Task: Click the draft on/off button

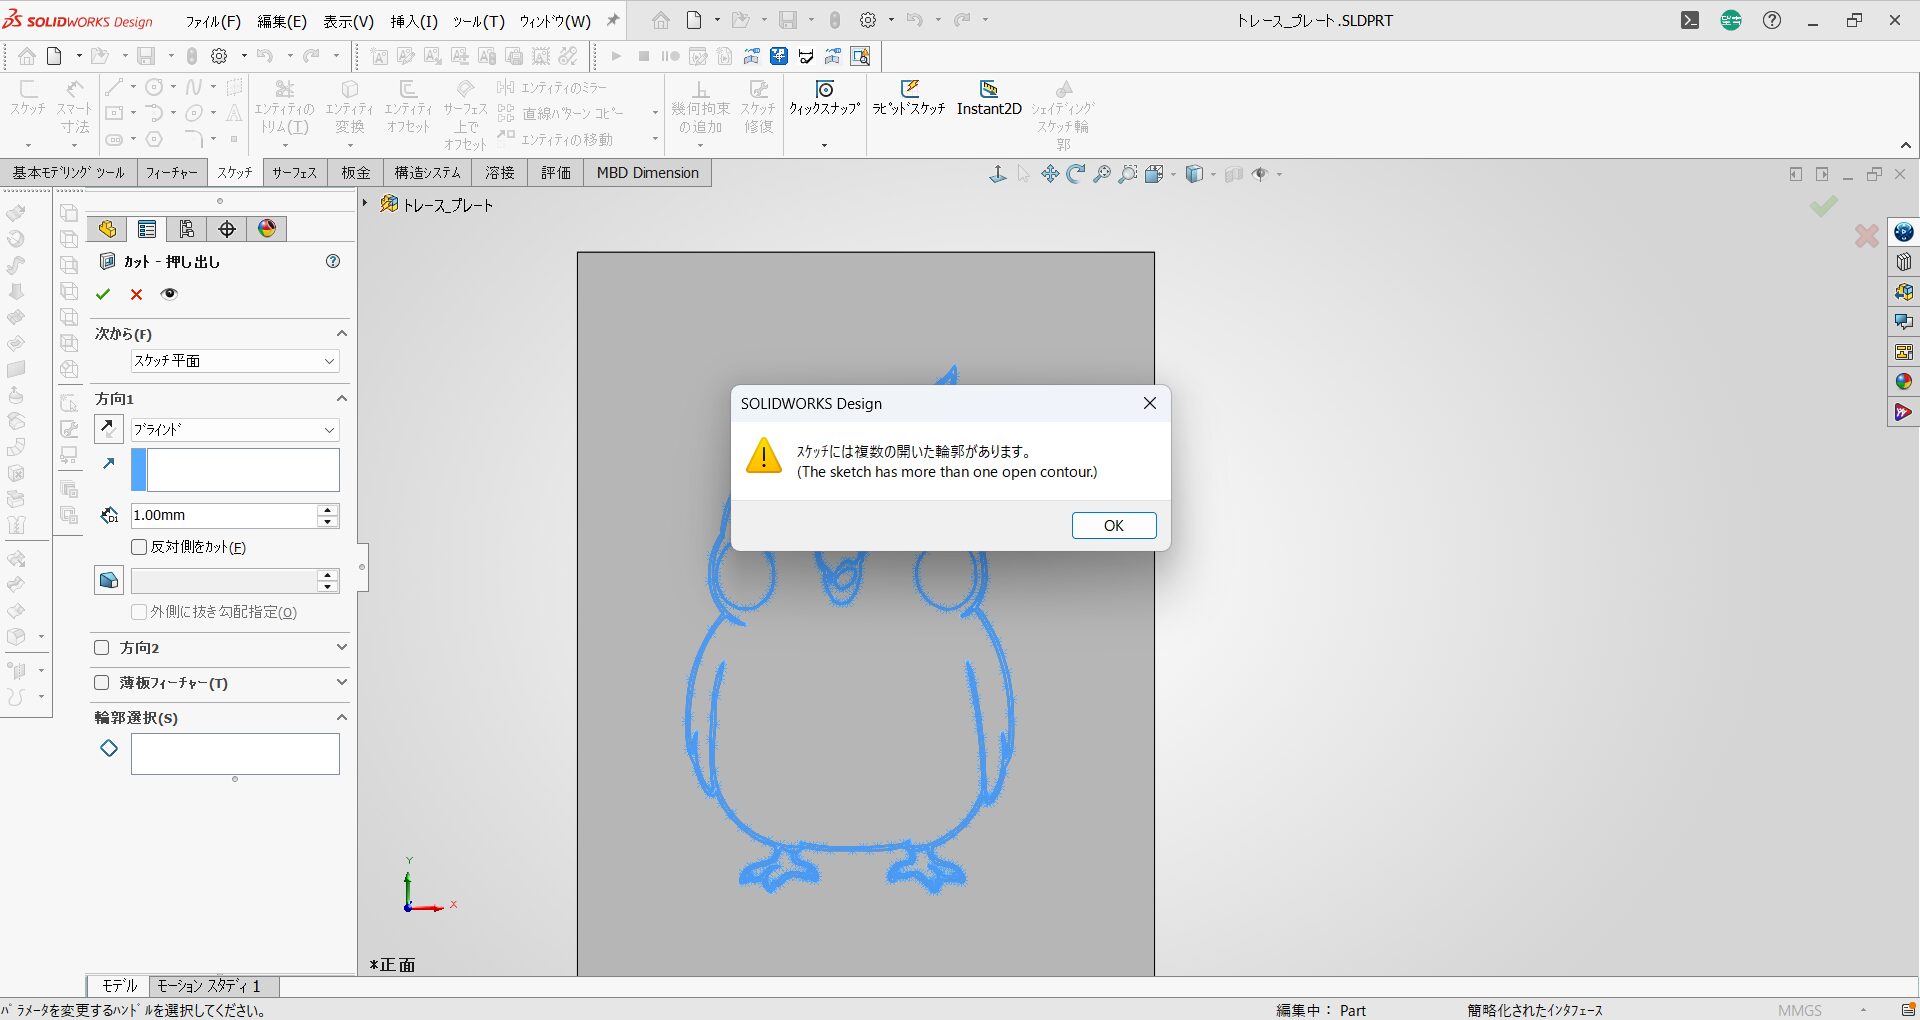Action: coord(109,580)
